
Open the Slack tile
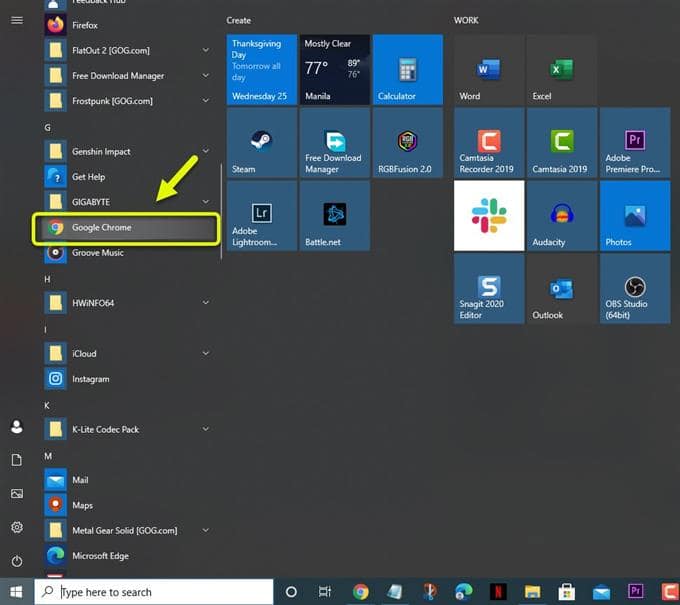[489, 215]
